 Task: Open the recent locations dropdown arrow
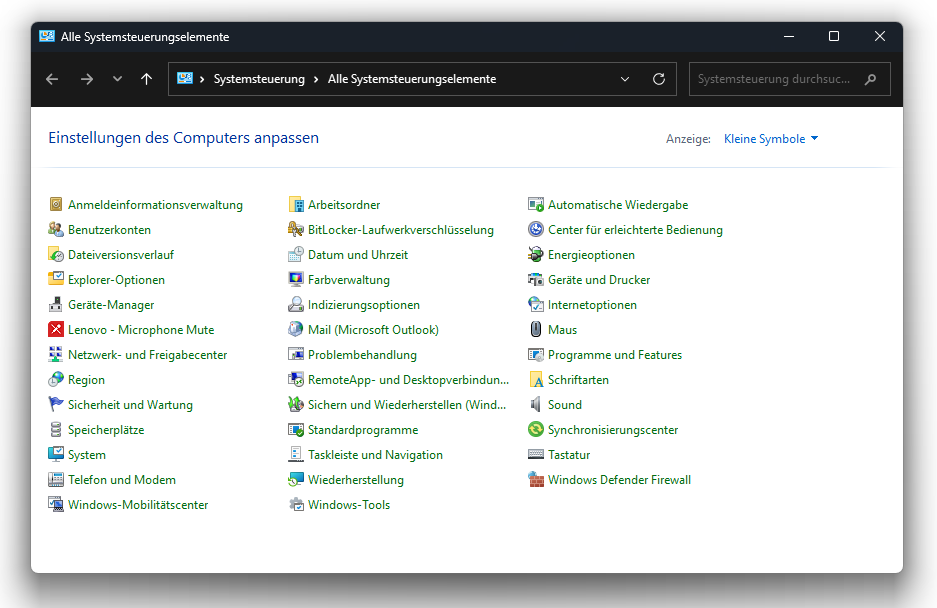[117, 79]
